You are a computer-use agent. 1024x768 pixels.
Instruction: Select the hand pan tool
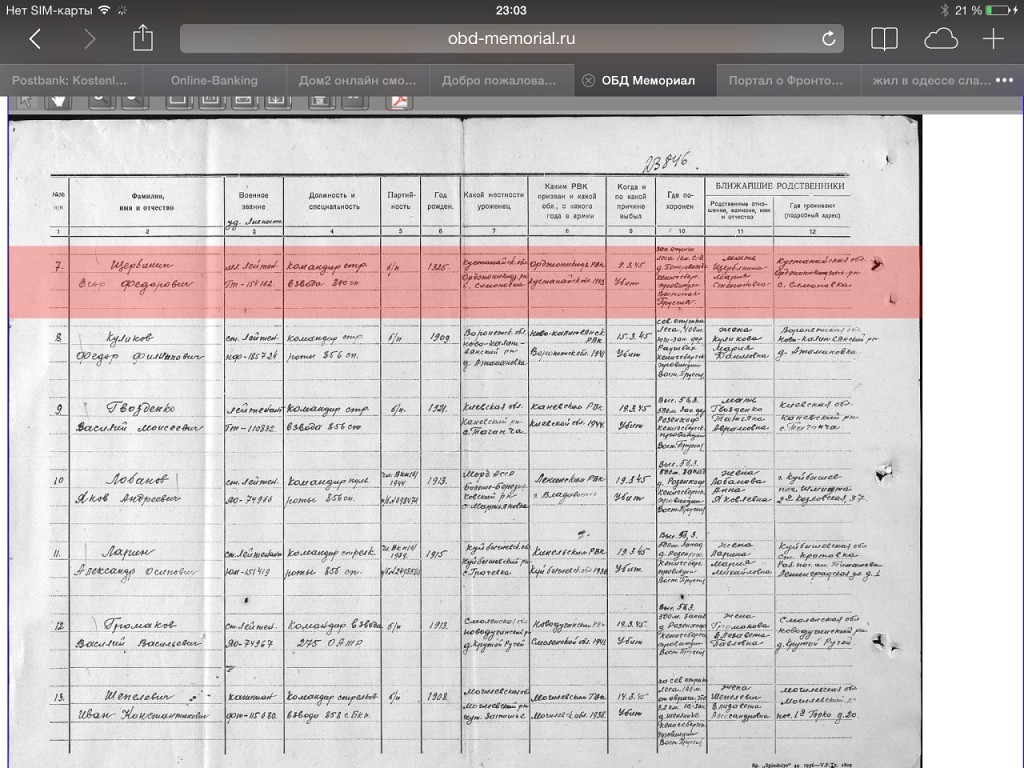pyautogui.click(x=59, y=101)
